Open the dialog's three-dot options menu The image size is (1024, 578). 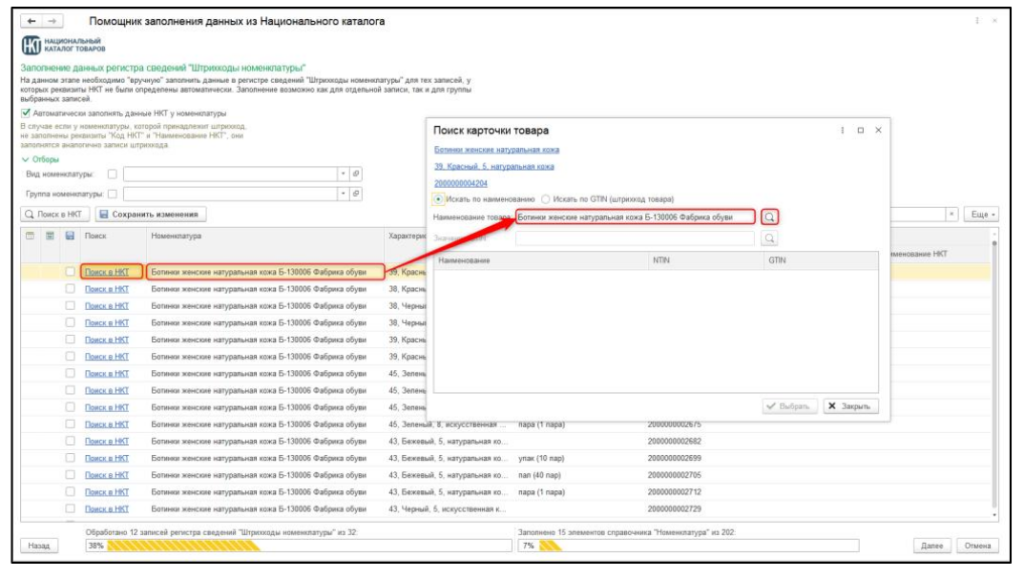click(x=842, y=130)
